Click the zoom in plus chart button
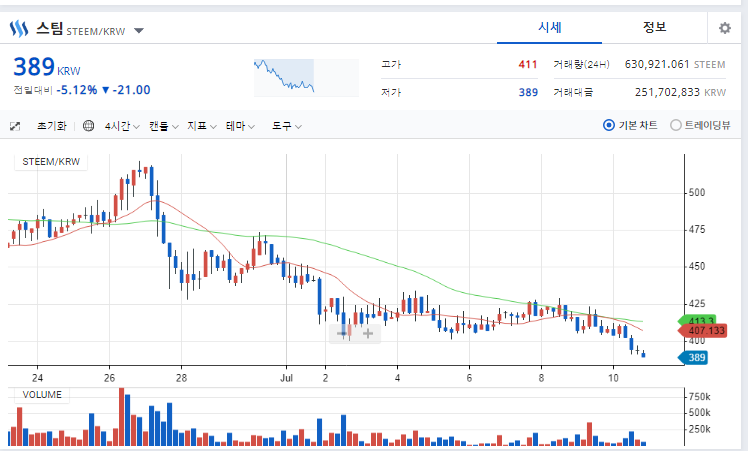748x451 pixels. [x=368, y=333]
